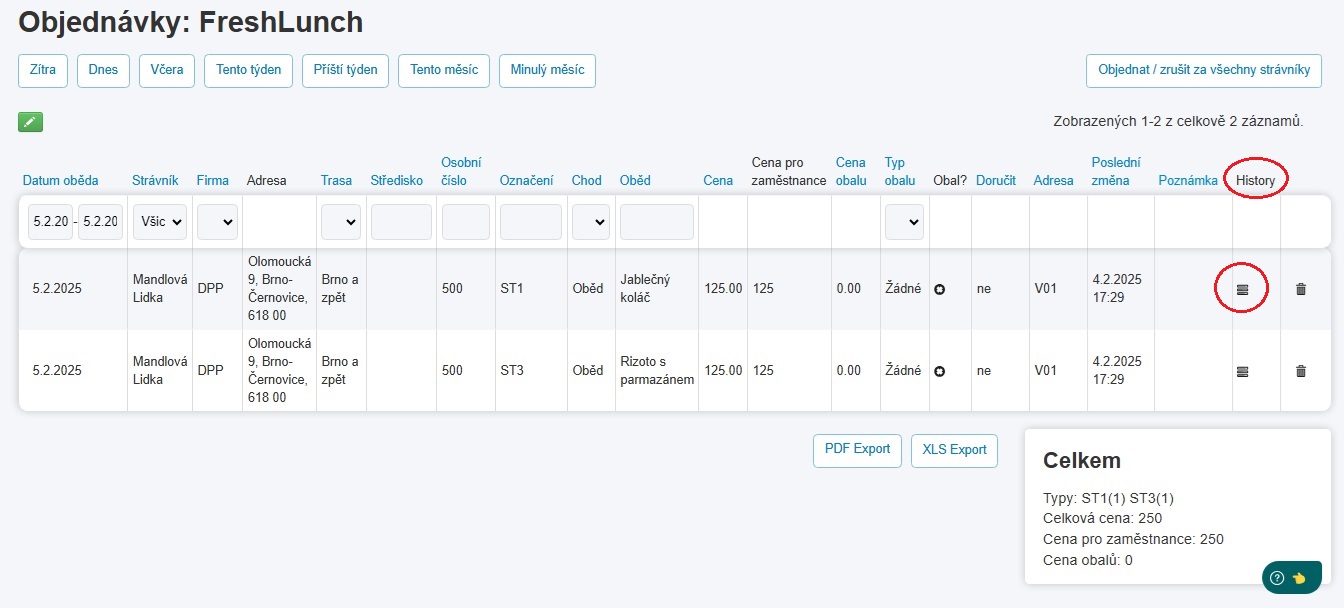Image resolution: width=1344 pixels, height=608 pixels.
Task: Sort by Oběd column header
Action: [x=635, y=181]
